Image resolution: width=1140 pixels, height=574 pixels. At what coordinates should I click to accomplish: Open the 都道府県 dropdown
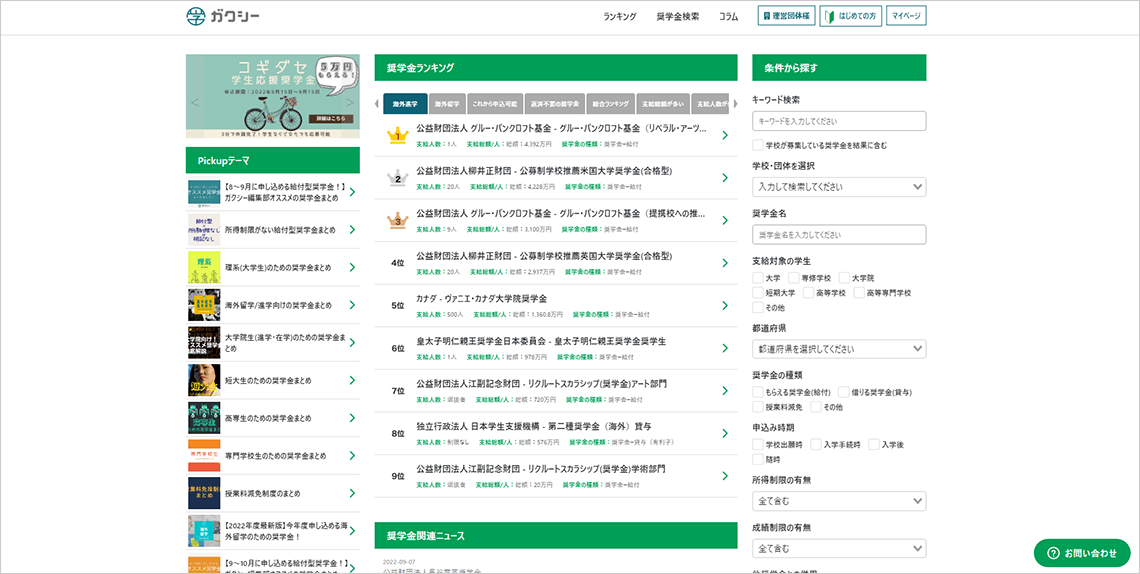coord(839,349)
